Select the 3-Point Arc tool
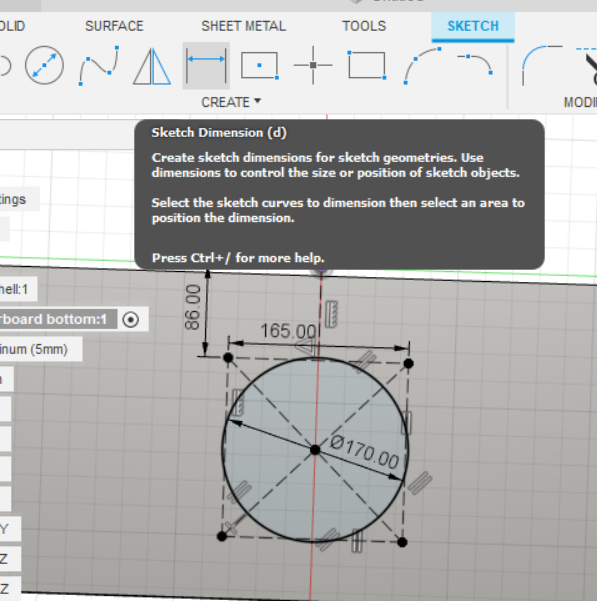The height and width of the screenshot is (601, 597). pyautogui.click(x=423, y=66)
